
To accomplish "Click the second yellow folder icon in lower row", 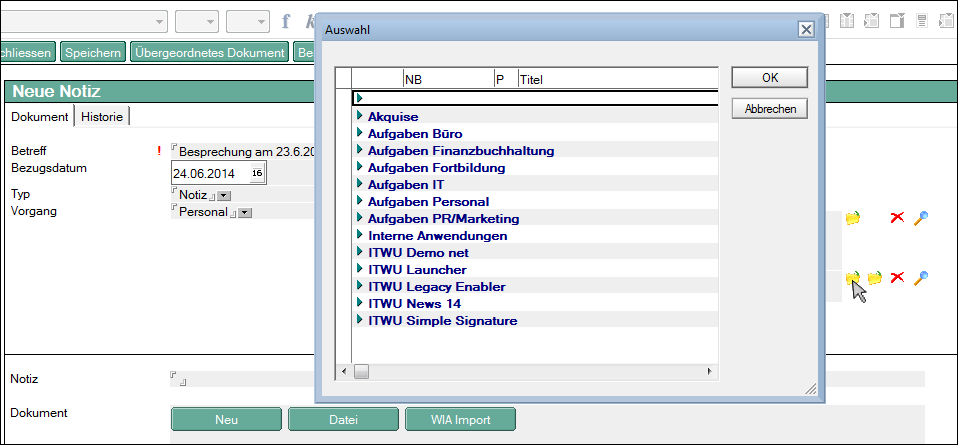I will [x=874, y=277].
